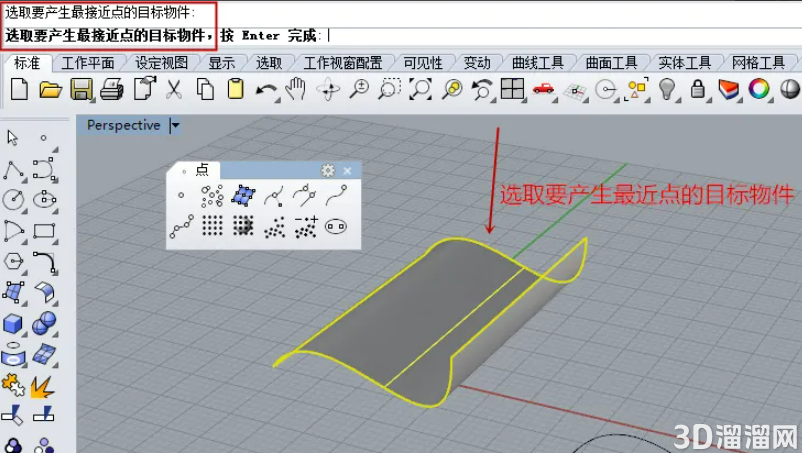
Task: Click the Drape points icon in 点 panel
Action: tap(243, 225)
